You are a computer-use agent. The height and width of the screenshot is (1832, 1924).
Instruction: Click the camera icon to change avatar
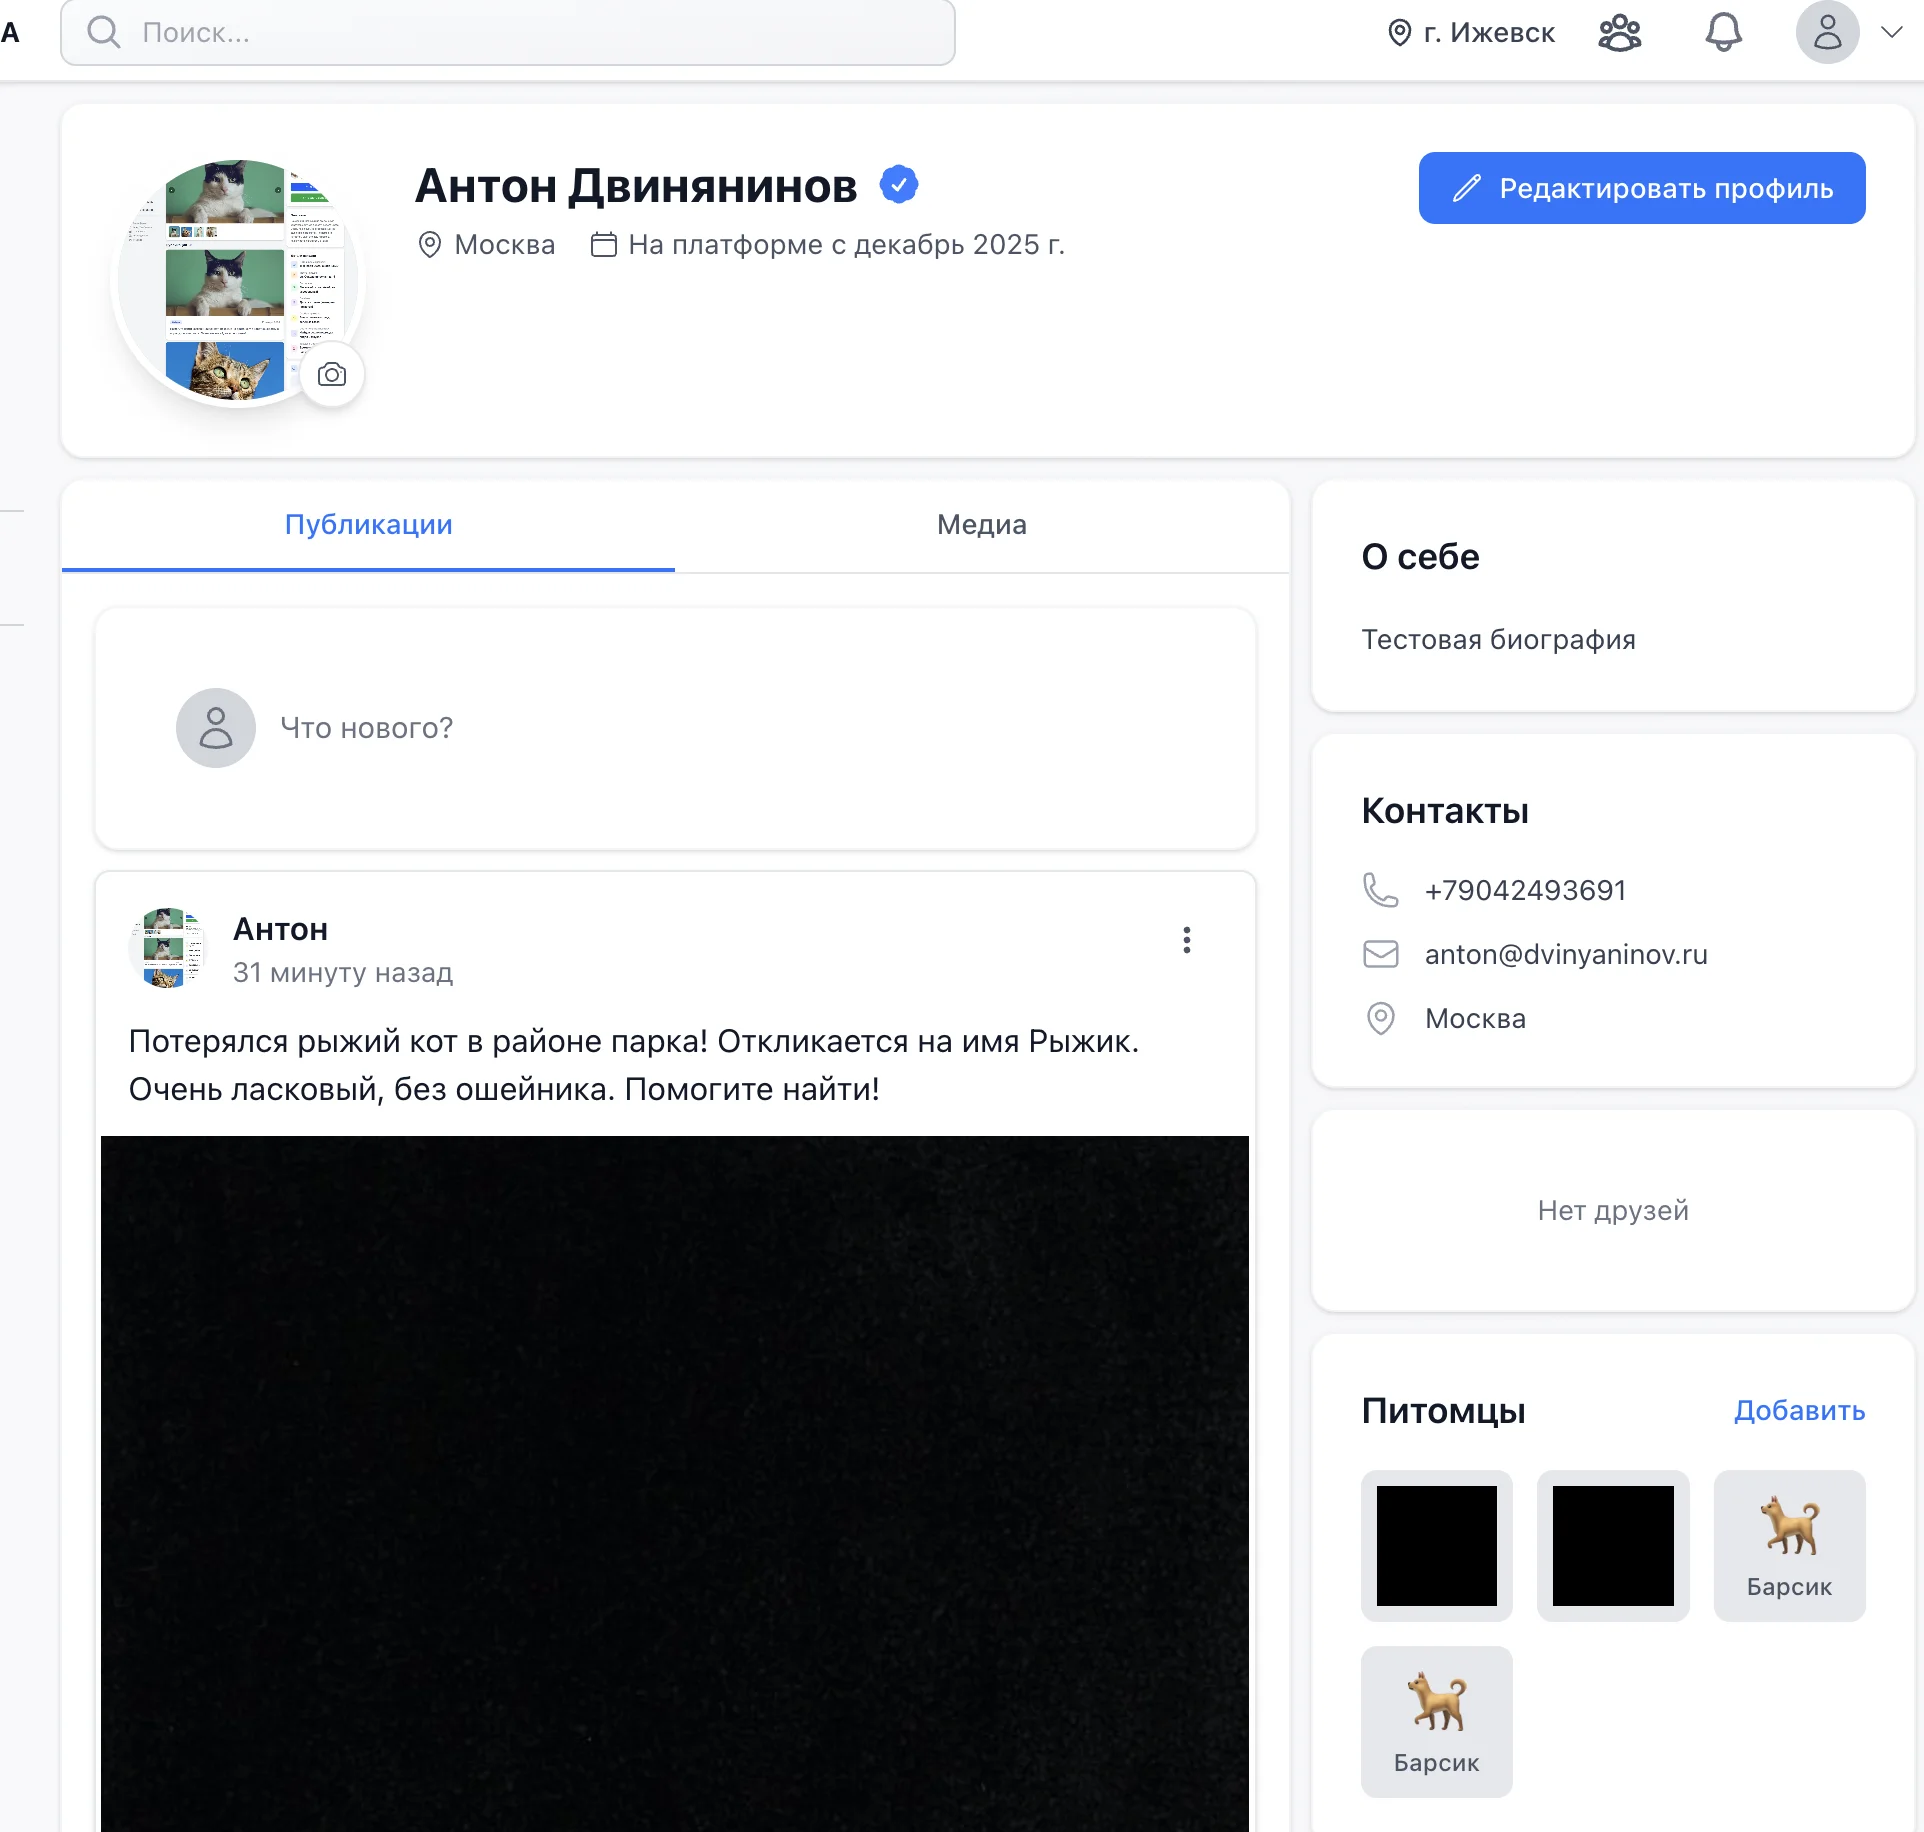point(332,375)
